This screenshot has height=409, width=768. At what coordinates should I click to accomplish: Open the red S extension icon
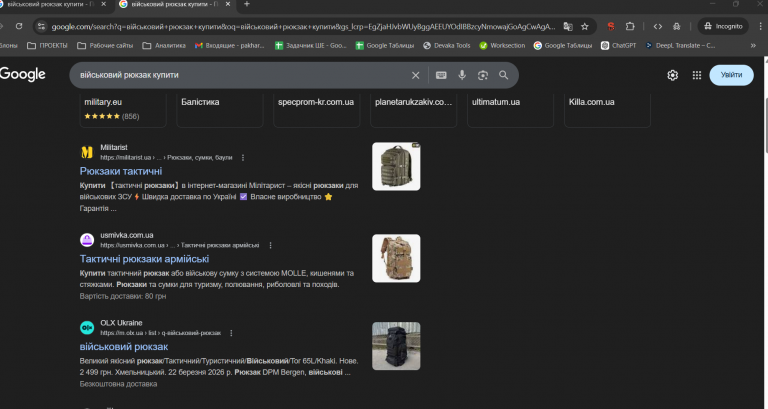(611, 26)
